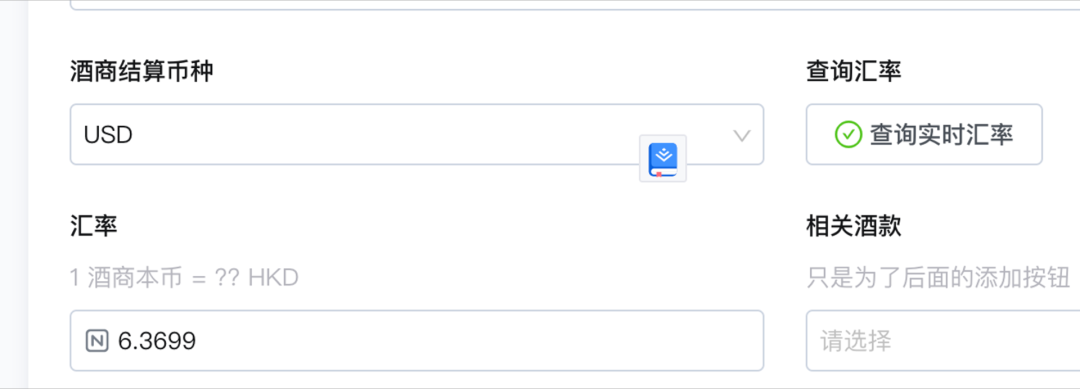Open the 请选择 related wine dropdown
The height and width of the screenshot is (389, 1080).
coord(943,340)
